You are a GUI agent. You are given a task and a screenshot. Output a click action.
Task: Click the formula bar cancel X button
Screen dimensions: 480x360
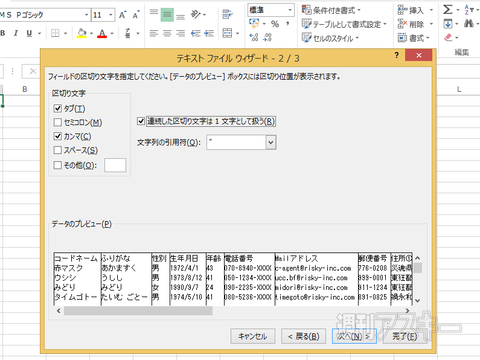[33, 71]
